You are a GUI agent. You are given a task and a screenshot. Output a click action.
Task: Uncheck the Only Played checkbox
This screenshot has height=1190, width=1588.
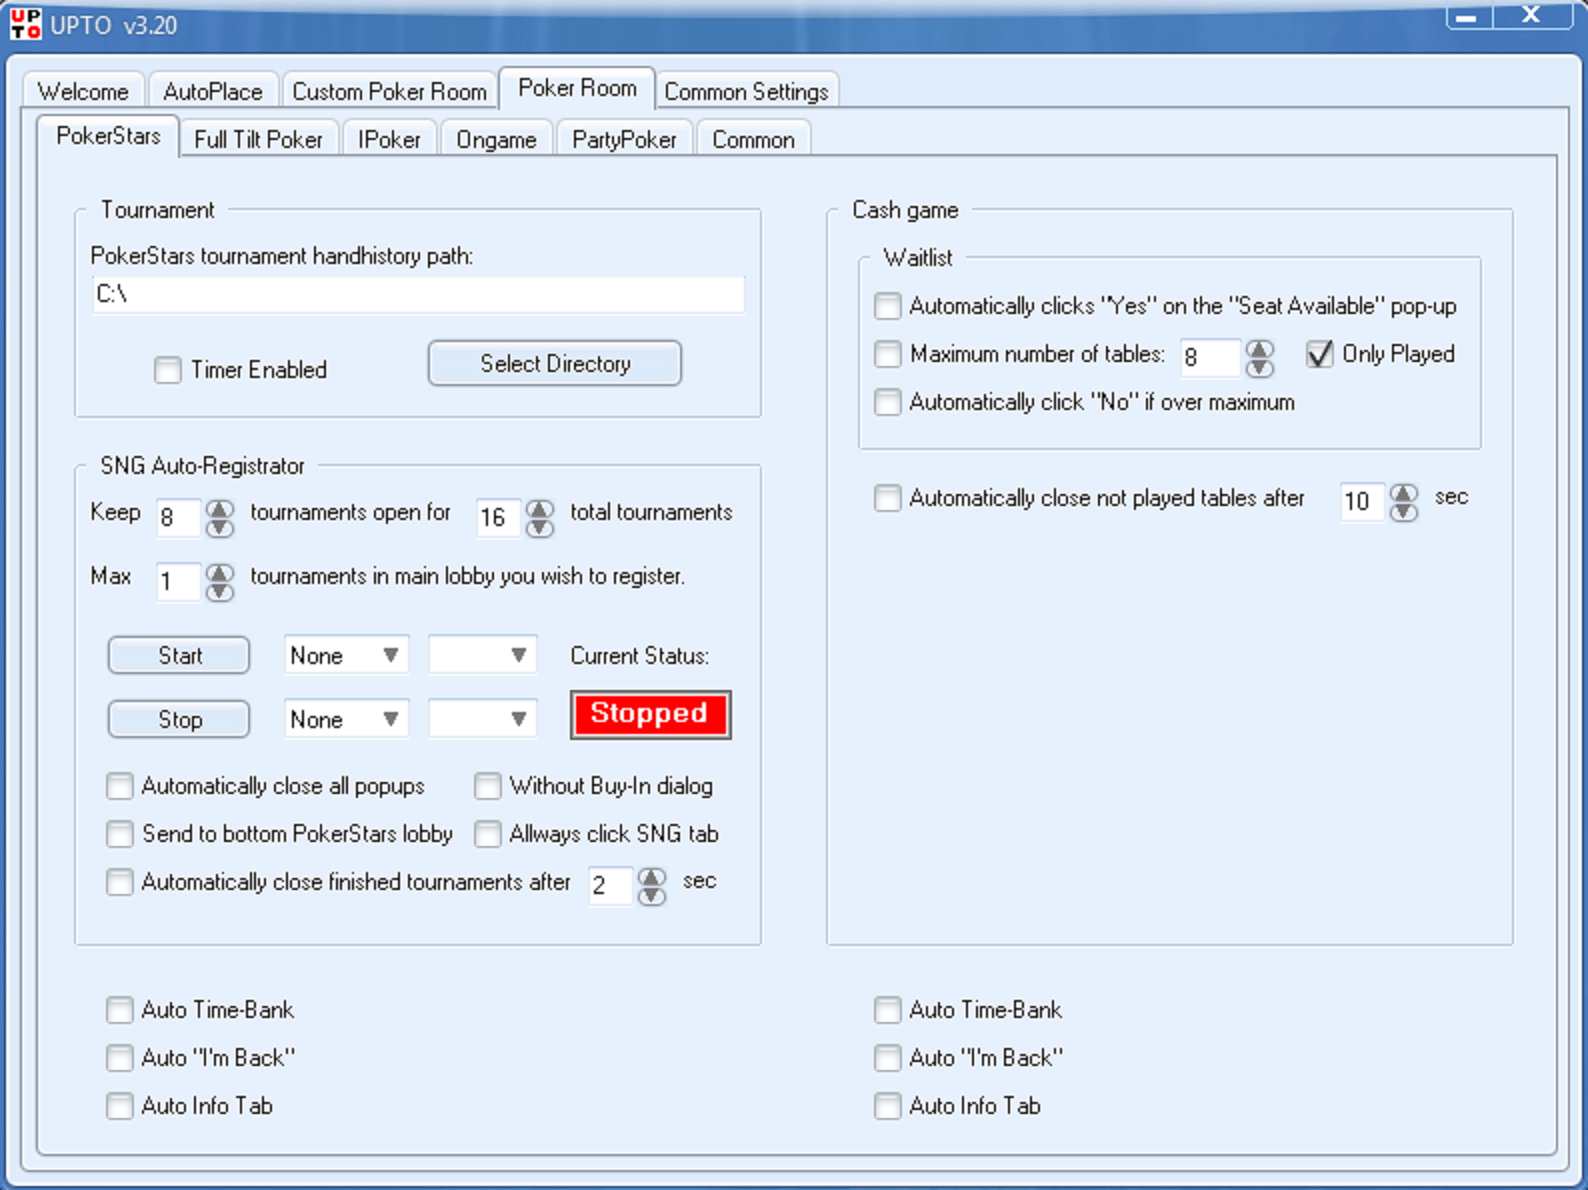[1320, 354]
